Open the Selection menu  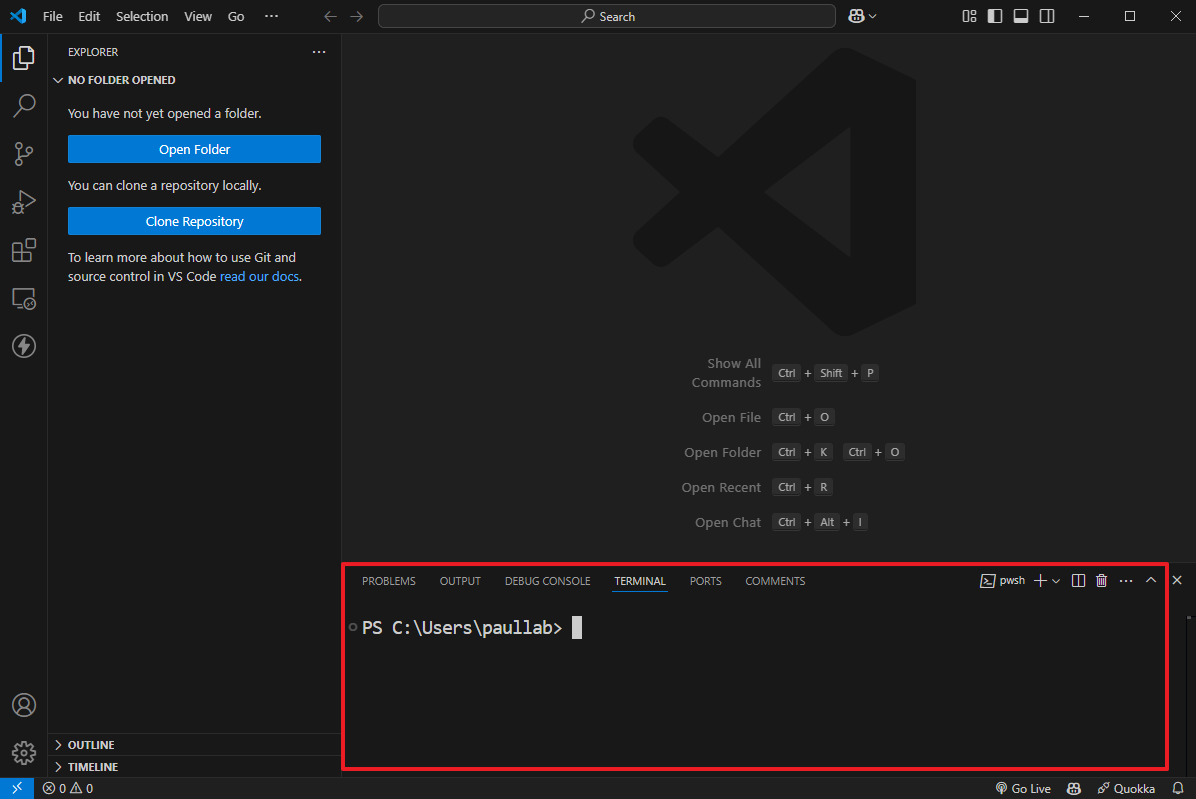(142, 16)
